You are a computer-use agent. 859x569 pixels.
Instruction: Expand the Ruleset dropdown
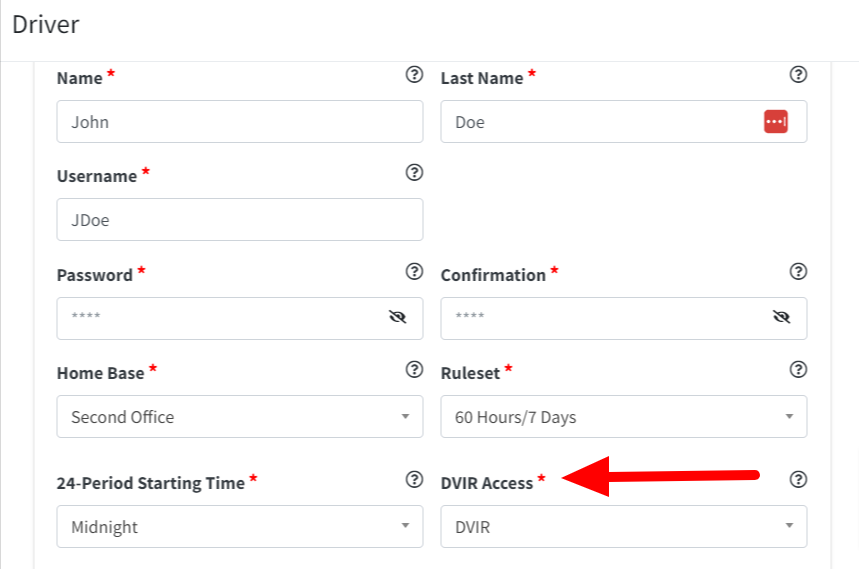(x=623, y=417)
